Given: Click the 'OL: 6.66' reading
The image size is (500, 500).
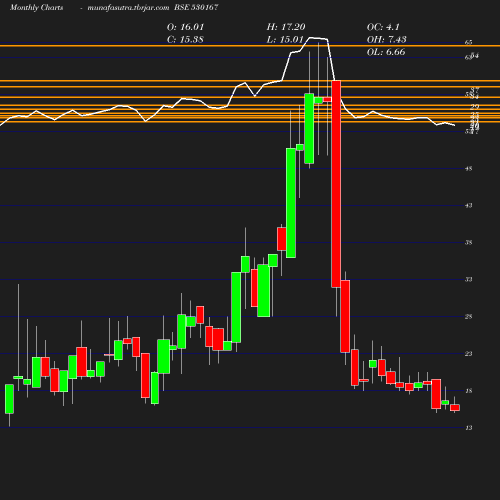Looking at the screenshot, I should pyautogui.click(x=386, y=52).
